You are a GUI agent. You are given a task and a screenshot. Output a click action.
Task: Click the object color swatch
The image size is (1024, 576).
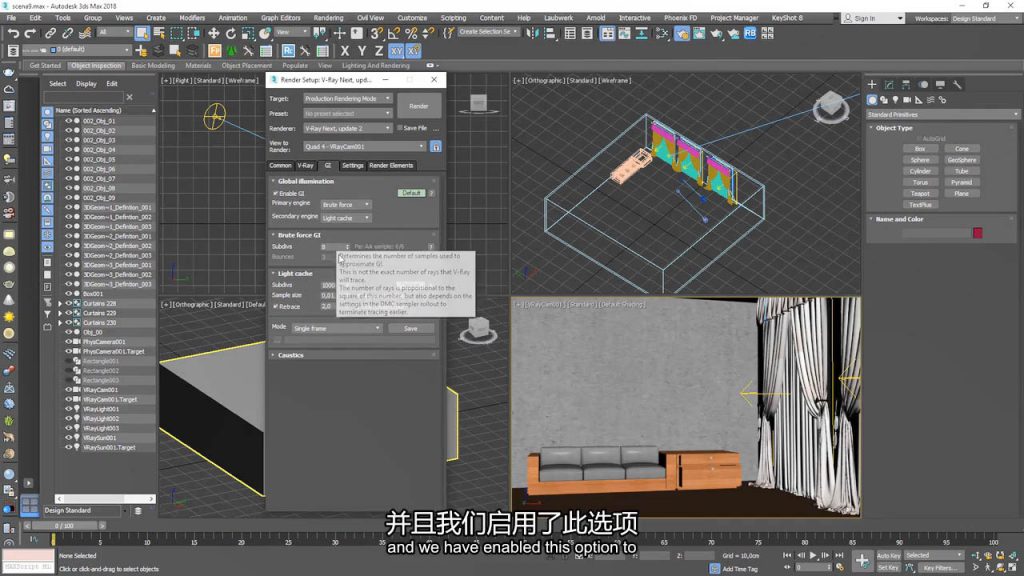pos(977,233)
